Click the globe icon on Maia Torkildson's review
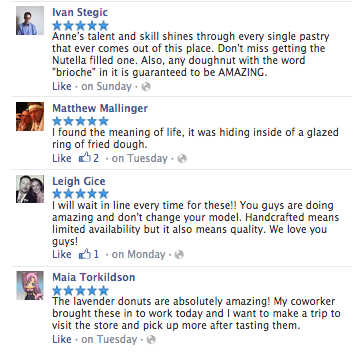The width and height of the screenshot is (364, 361). [x=151, y=340]
